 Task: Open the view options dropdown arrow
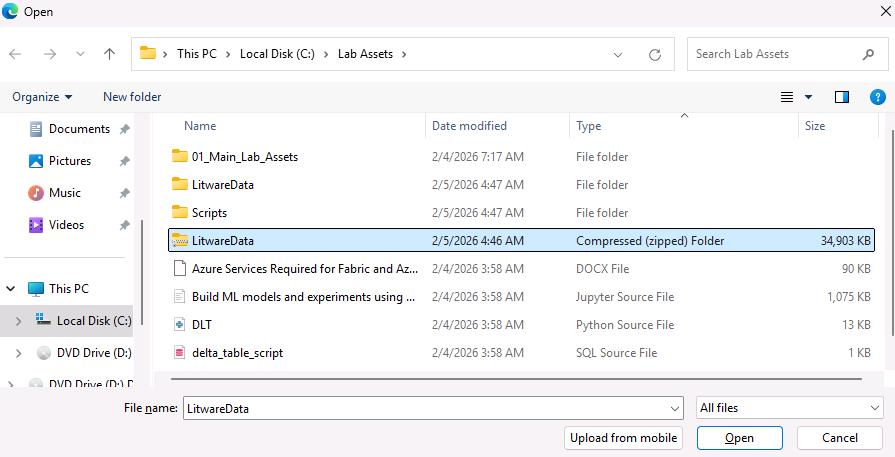click(x=808, y=97)
